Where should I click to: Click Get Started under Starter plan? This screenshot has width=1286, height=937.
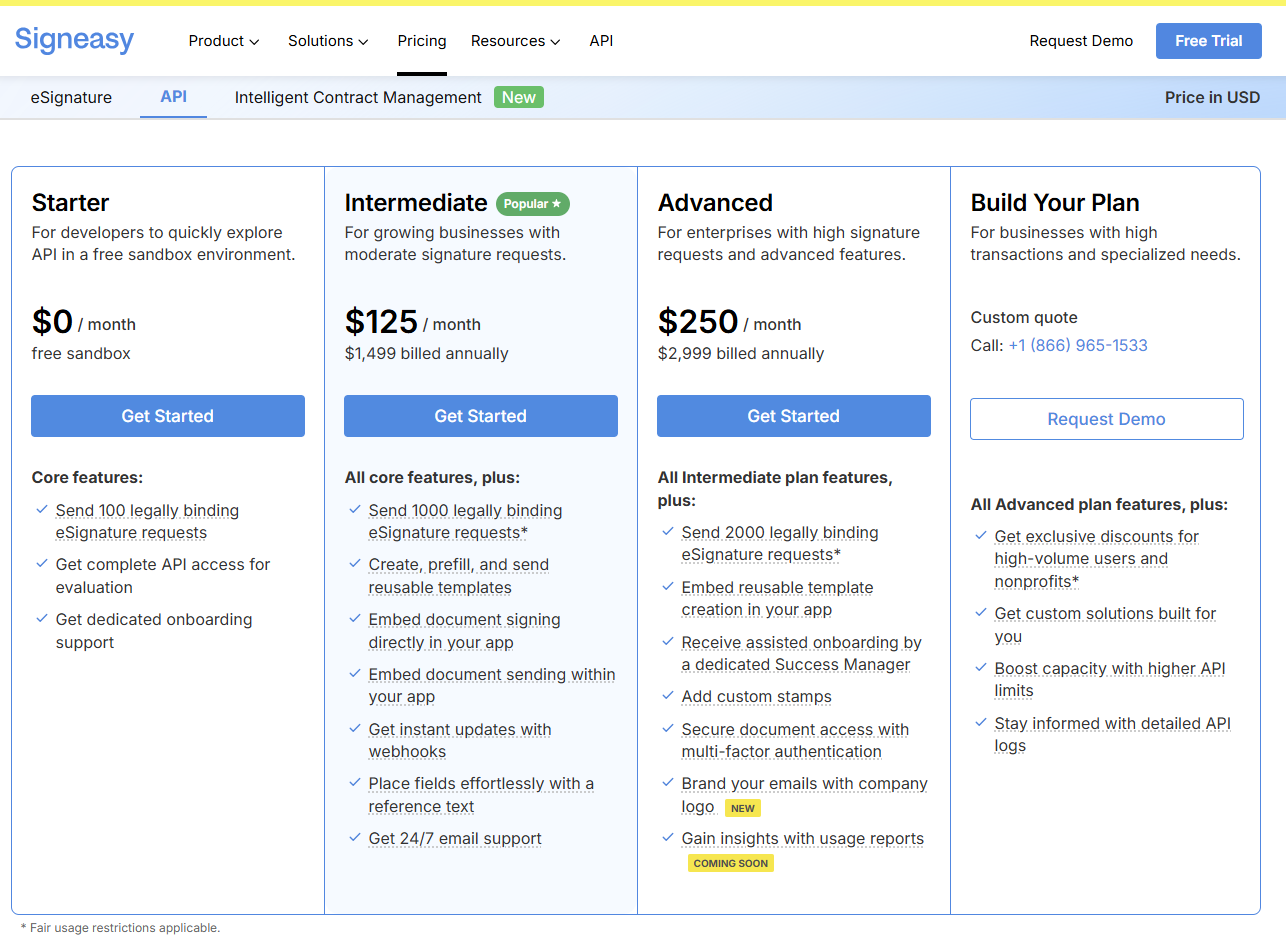coord(168,416)
